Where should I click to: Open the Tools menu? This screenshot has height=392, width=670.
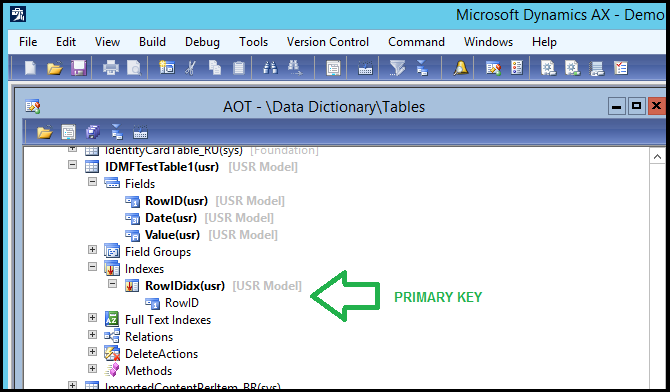coord(253,42)
